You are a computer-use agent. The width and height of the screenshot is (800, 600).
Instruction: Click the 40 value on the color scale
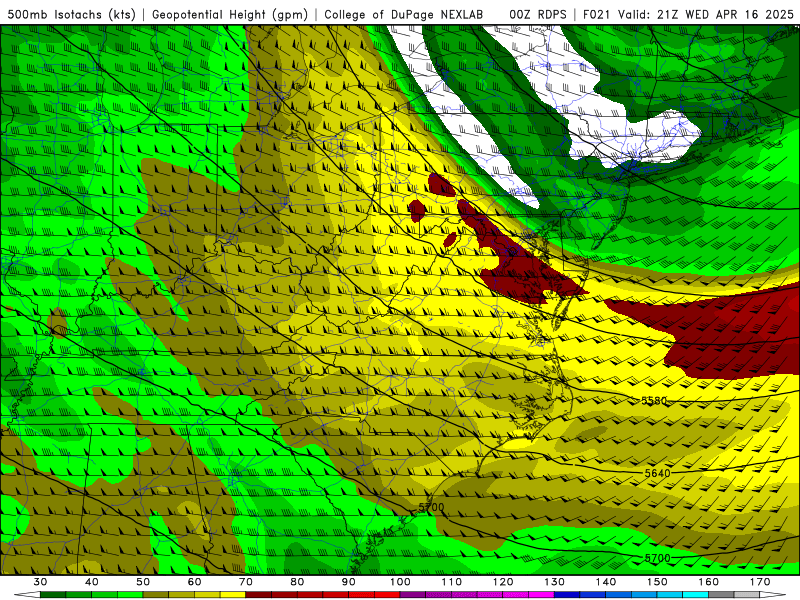coord(92,582)
